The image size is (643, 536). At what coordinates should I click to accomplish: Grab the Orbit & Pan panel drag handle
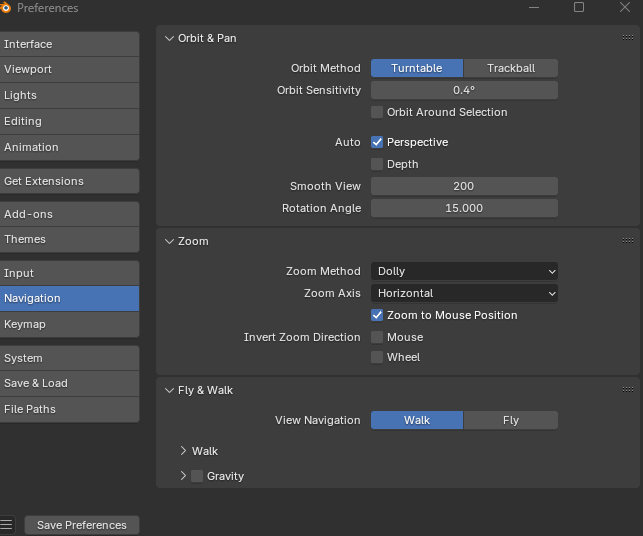pyautogui.click(x=627, y=38)
